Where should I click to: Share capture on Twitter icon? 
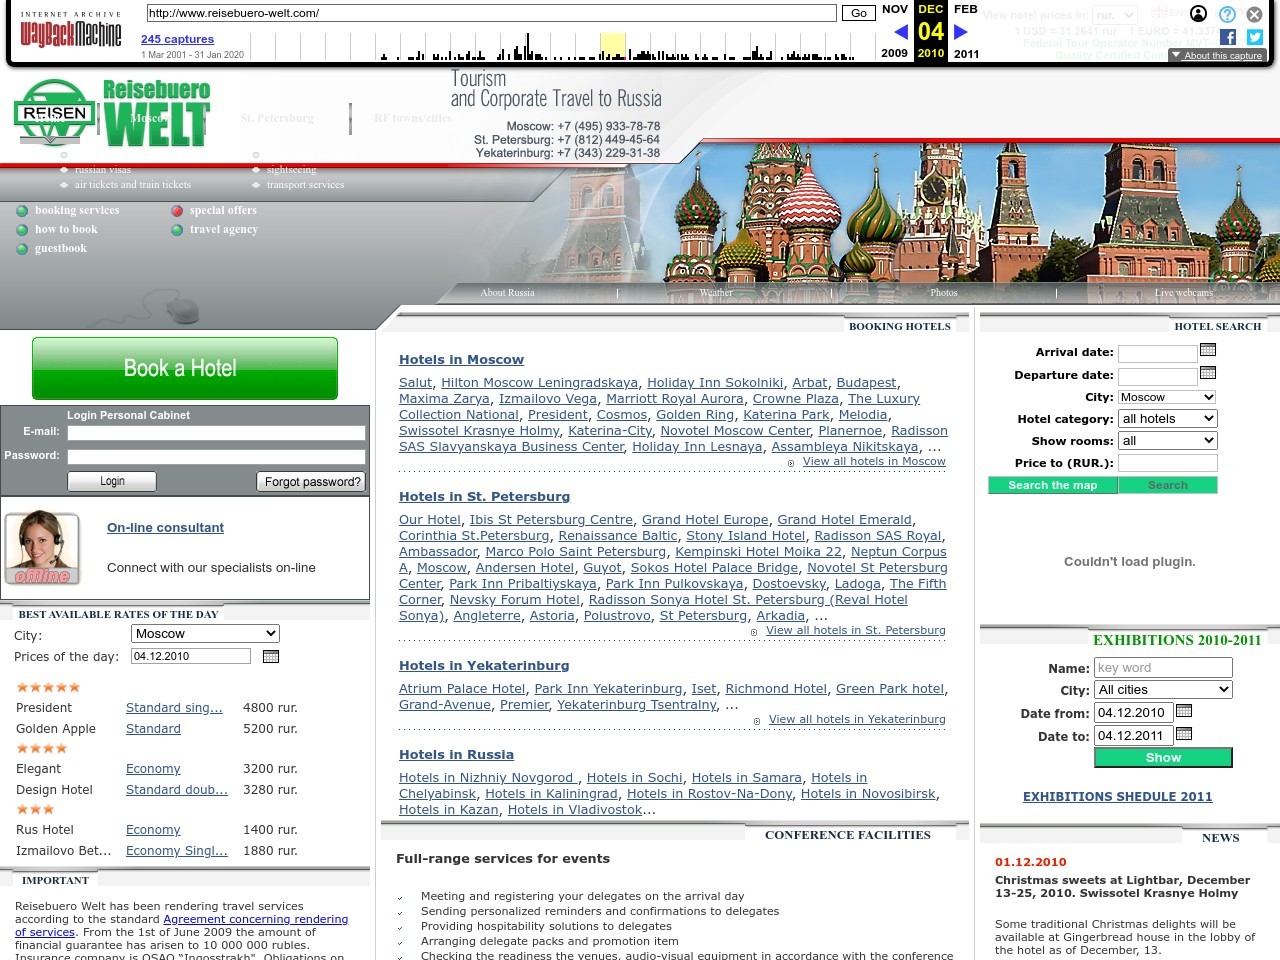(1254, 37)
